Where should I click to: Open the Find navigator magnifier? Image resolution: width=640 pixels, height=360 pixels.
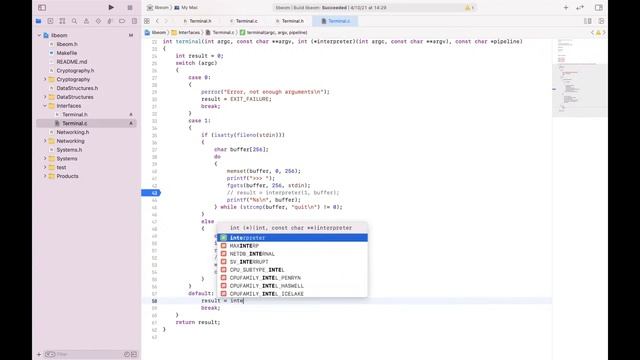(x=74, y=21)
